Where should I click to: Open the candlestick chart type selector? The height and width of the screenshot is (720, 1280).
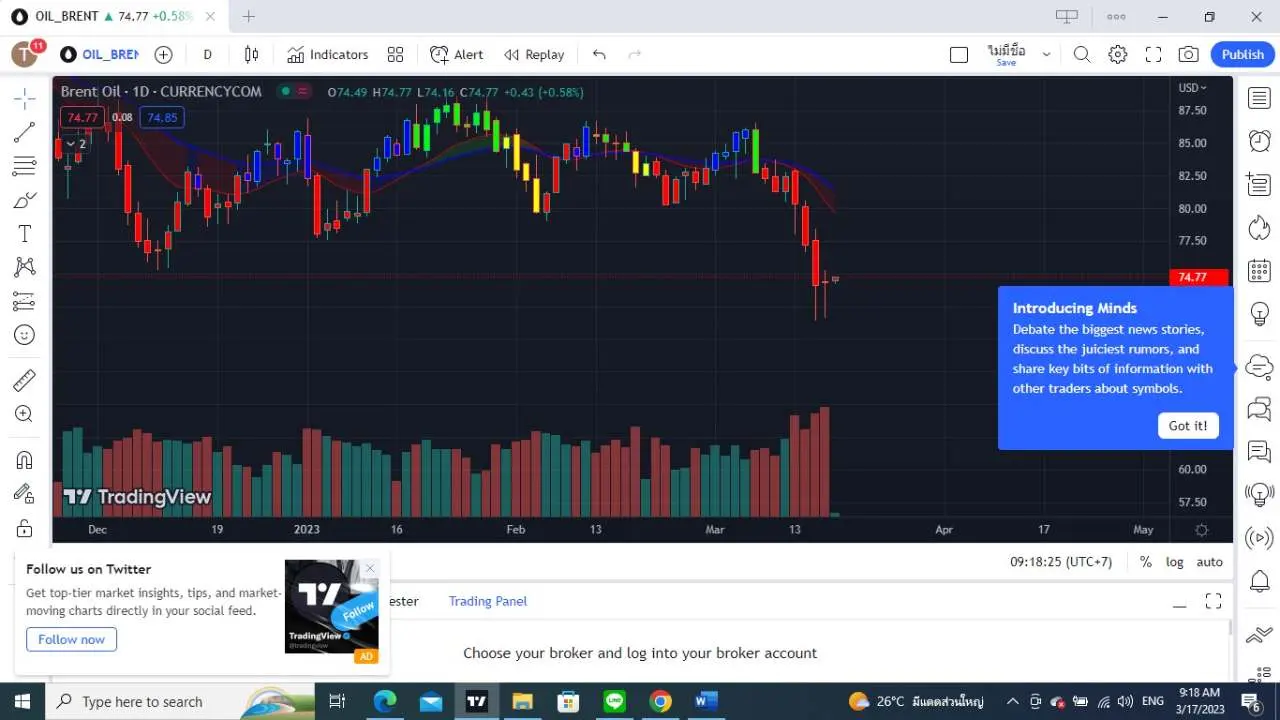pos(252,55)
